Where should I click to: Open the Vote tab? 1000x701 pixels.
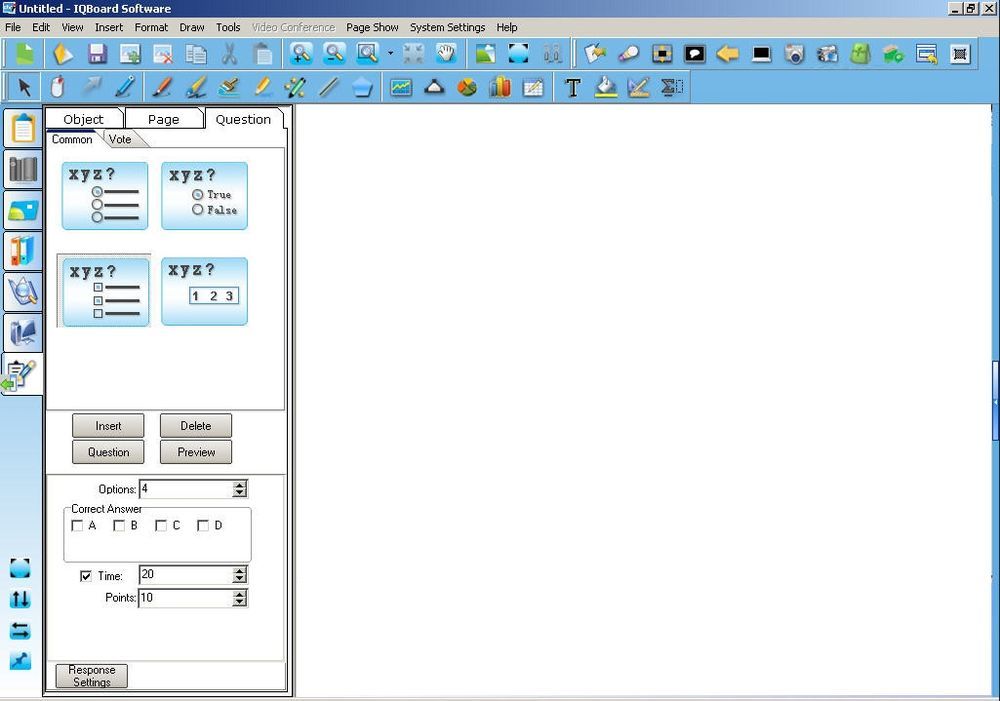[120, 139]
